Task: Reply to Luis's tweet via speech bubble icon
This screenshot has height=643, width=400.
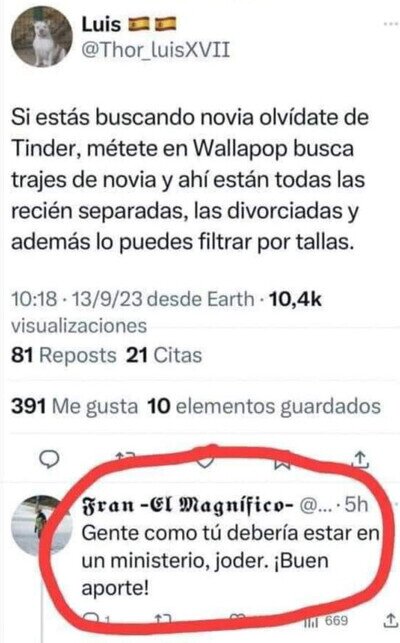Action: coord(49,459)
